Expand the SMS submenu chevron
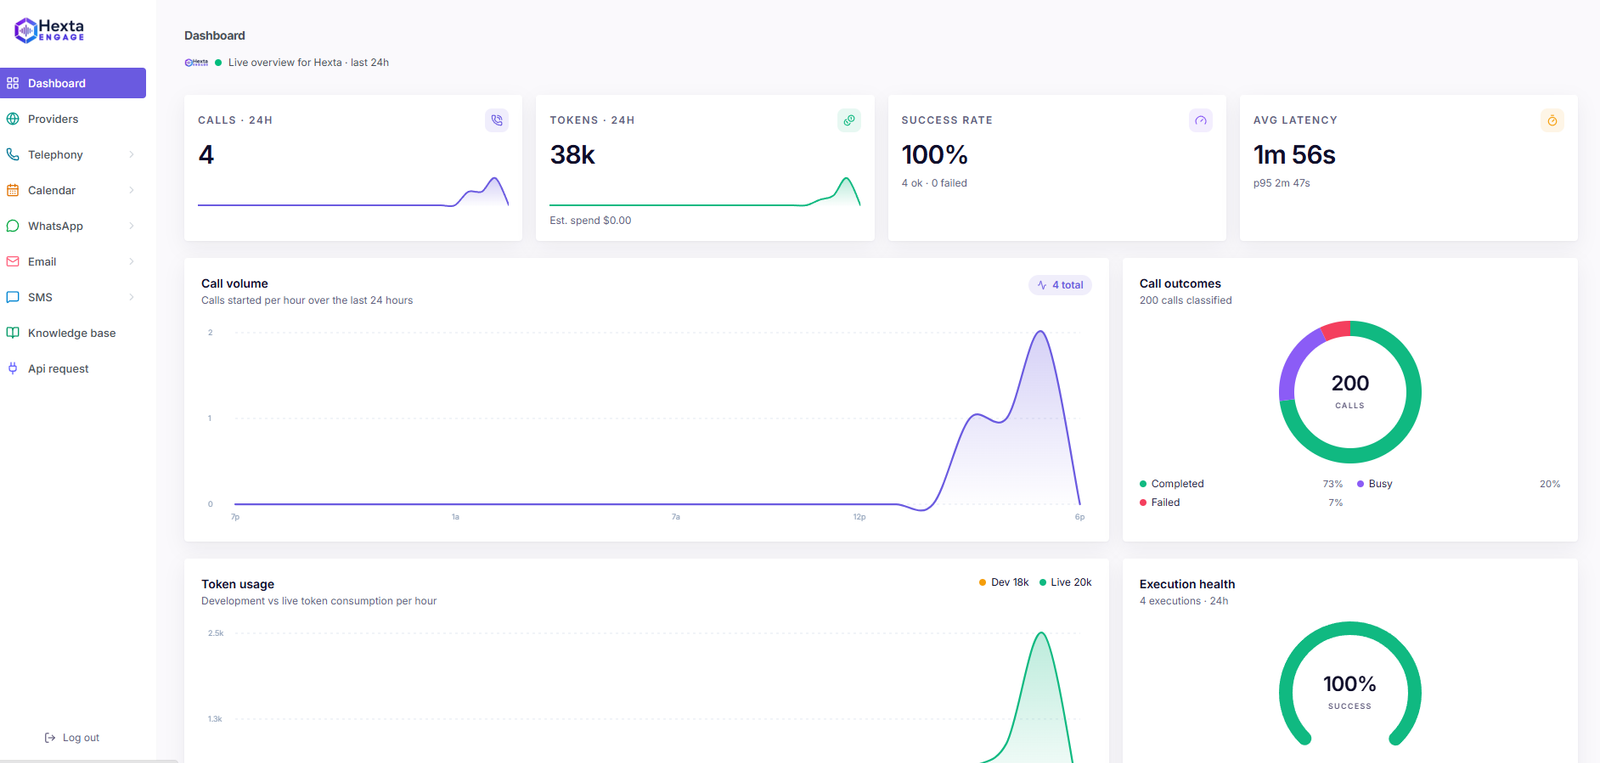The height and width of the screenshot is (763, 1600). click(131, 297)
